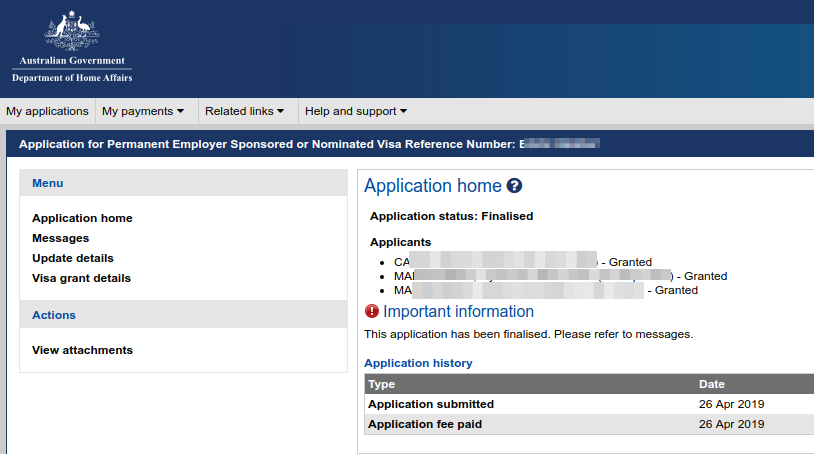
Task: Select the Application submitted history row
Action: (x=431, y=404)
